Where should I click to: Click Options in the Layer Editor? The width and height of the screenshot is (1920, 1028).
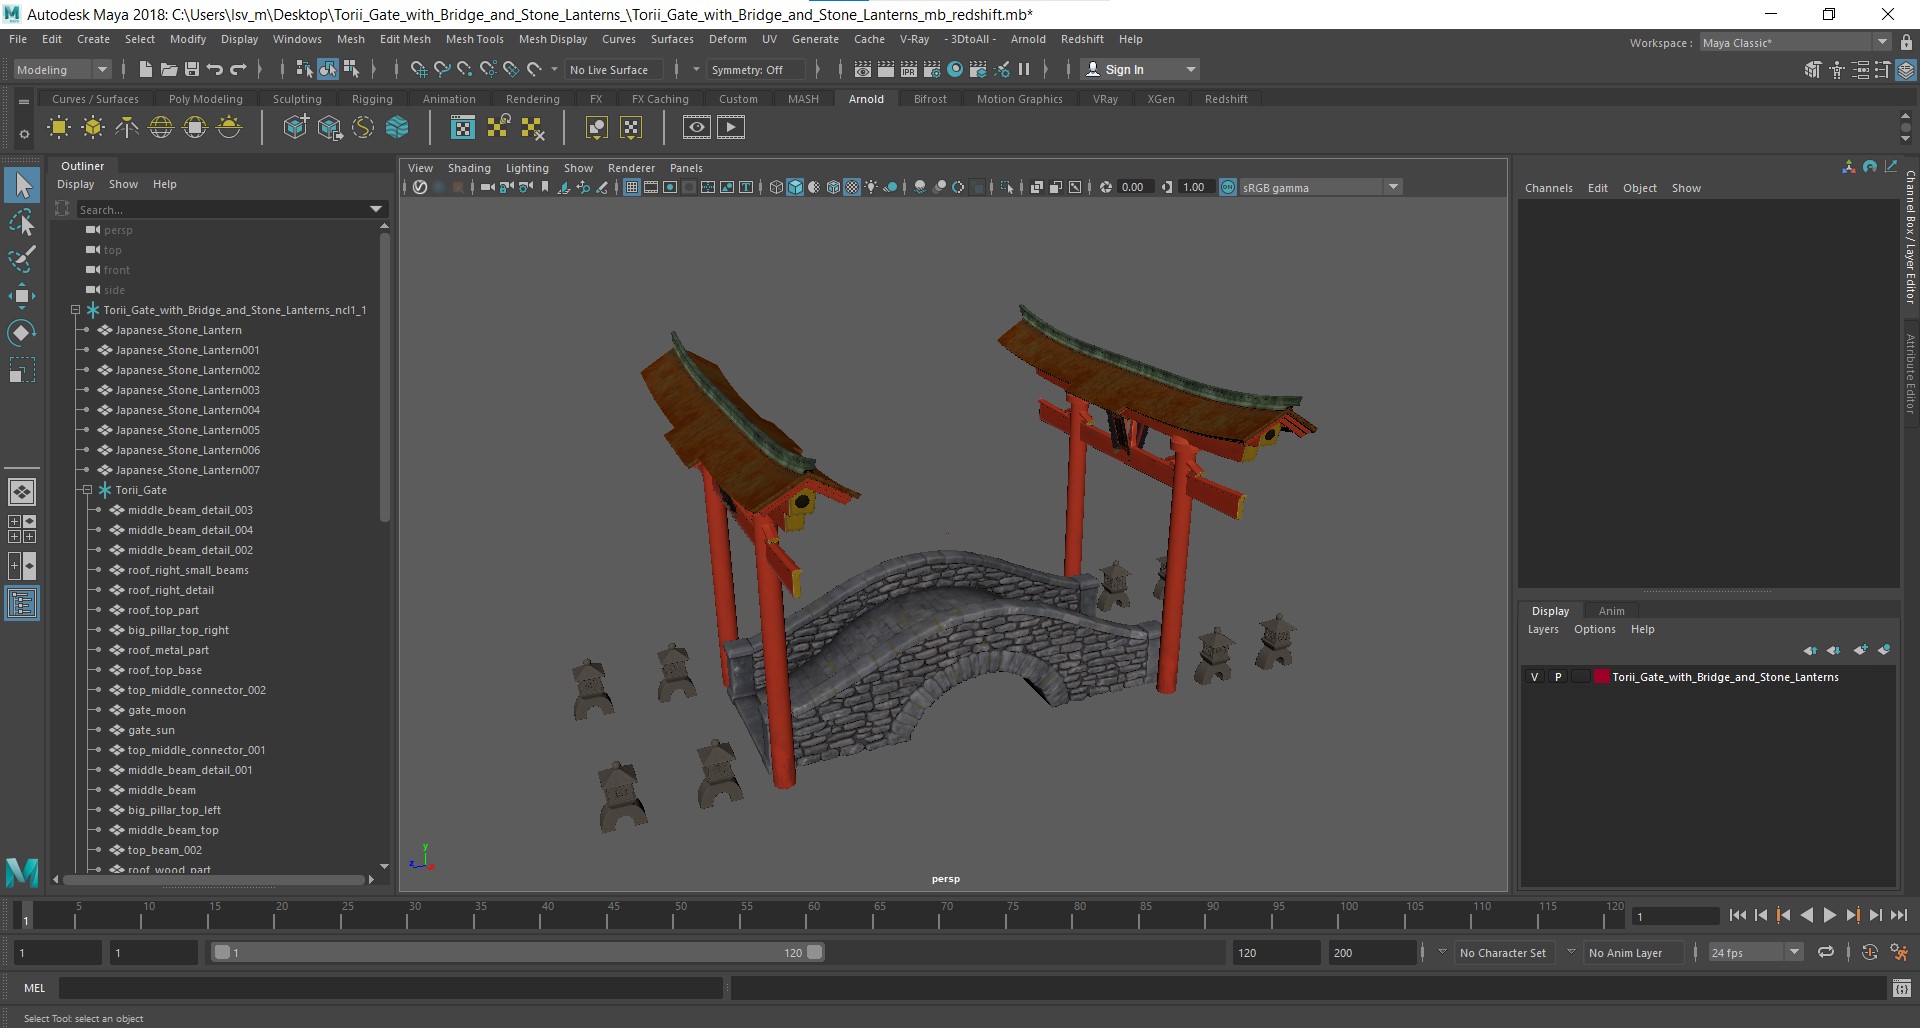(1594, 629)
